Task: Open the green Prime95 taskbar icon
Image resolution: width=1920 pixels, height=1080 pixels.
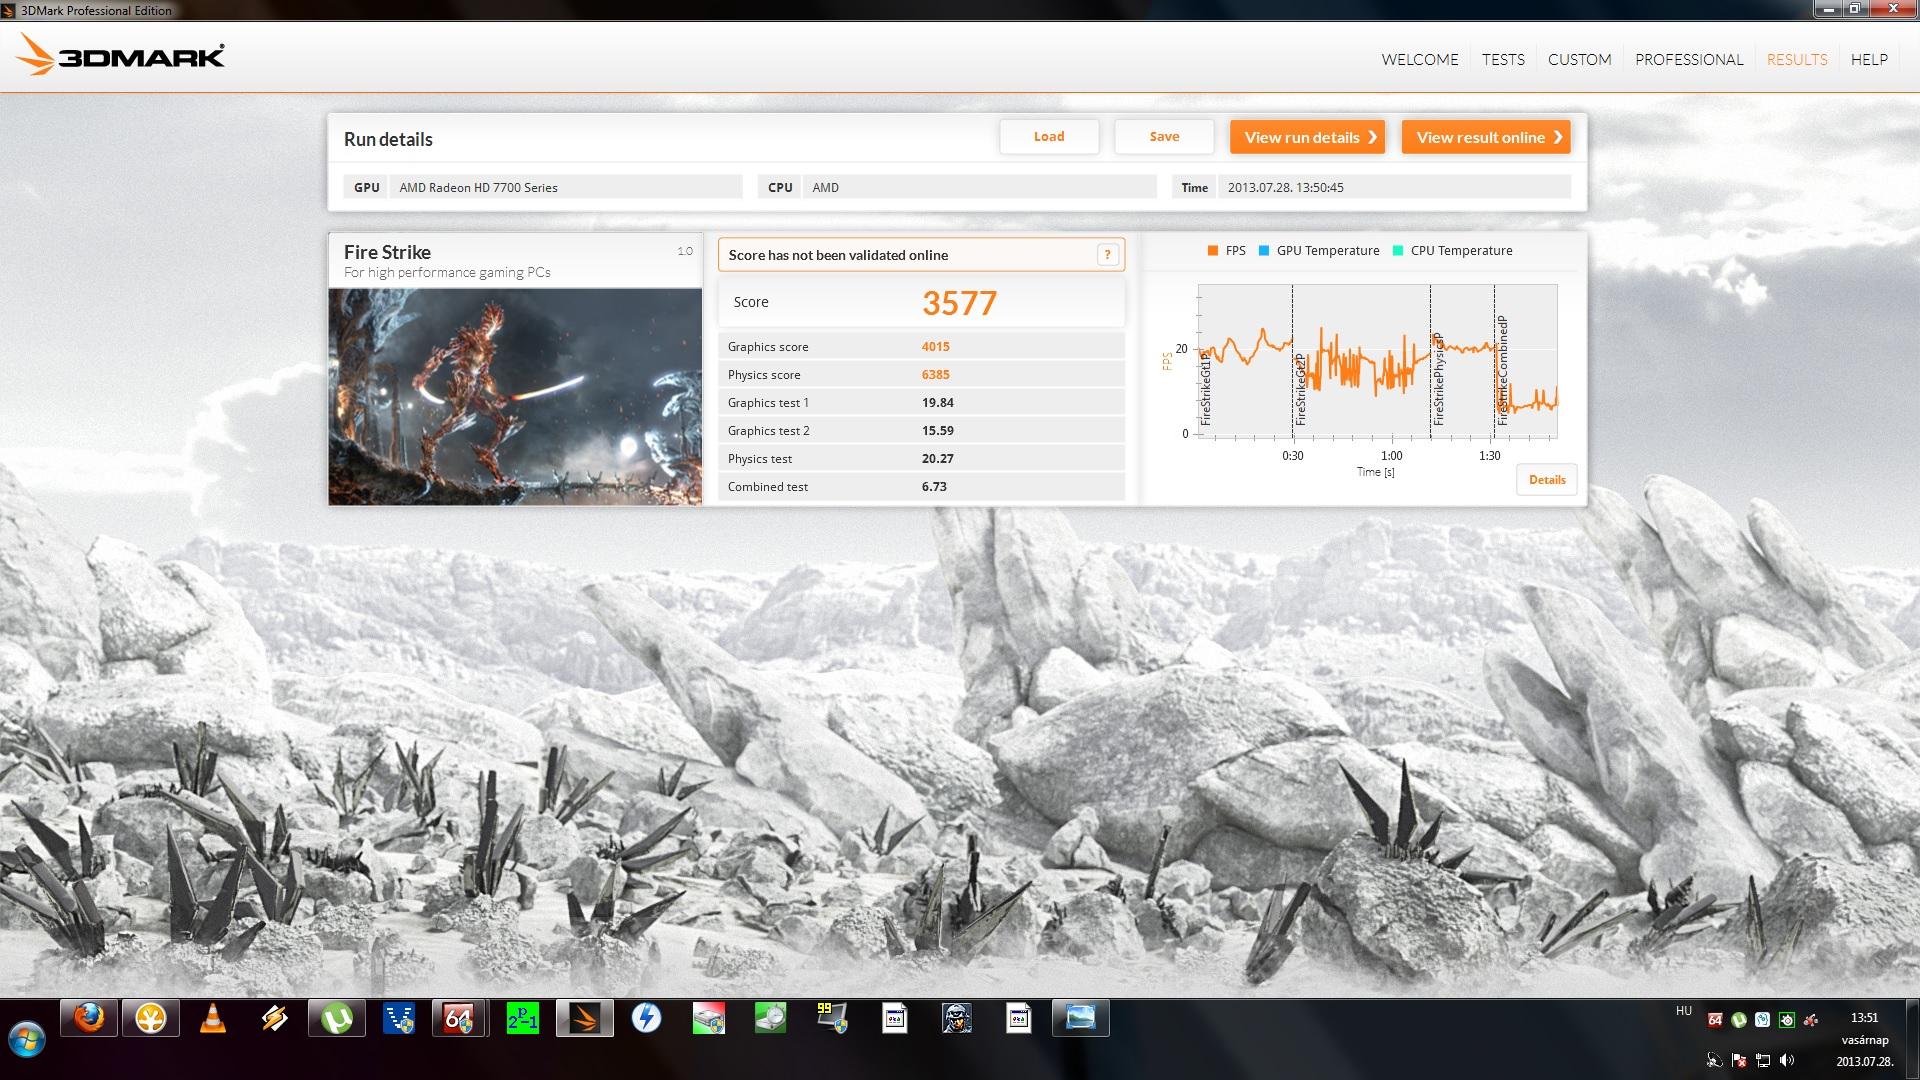Action: click(522, 1018)
